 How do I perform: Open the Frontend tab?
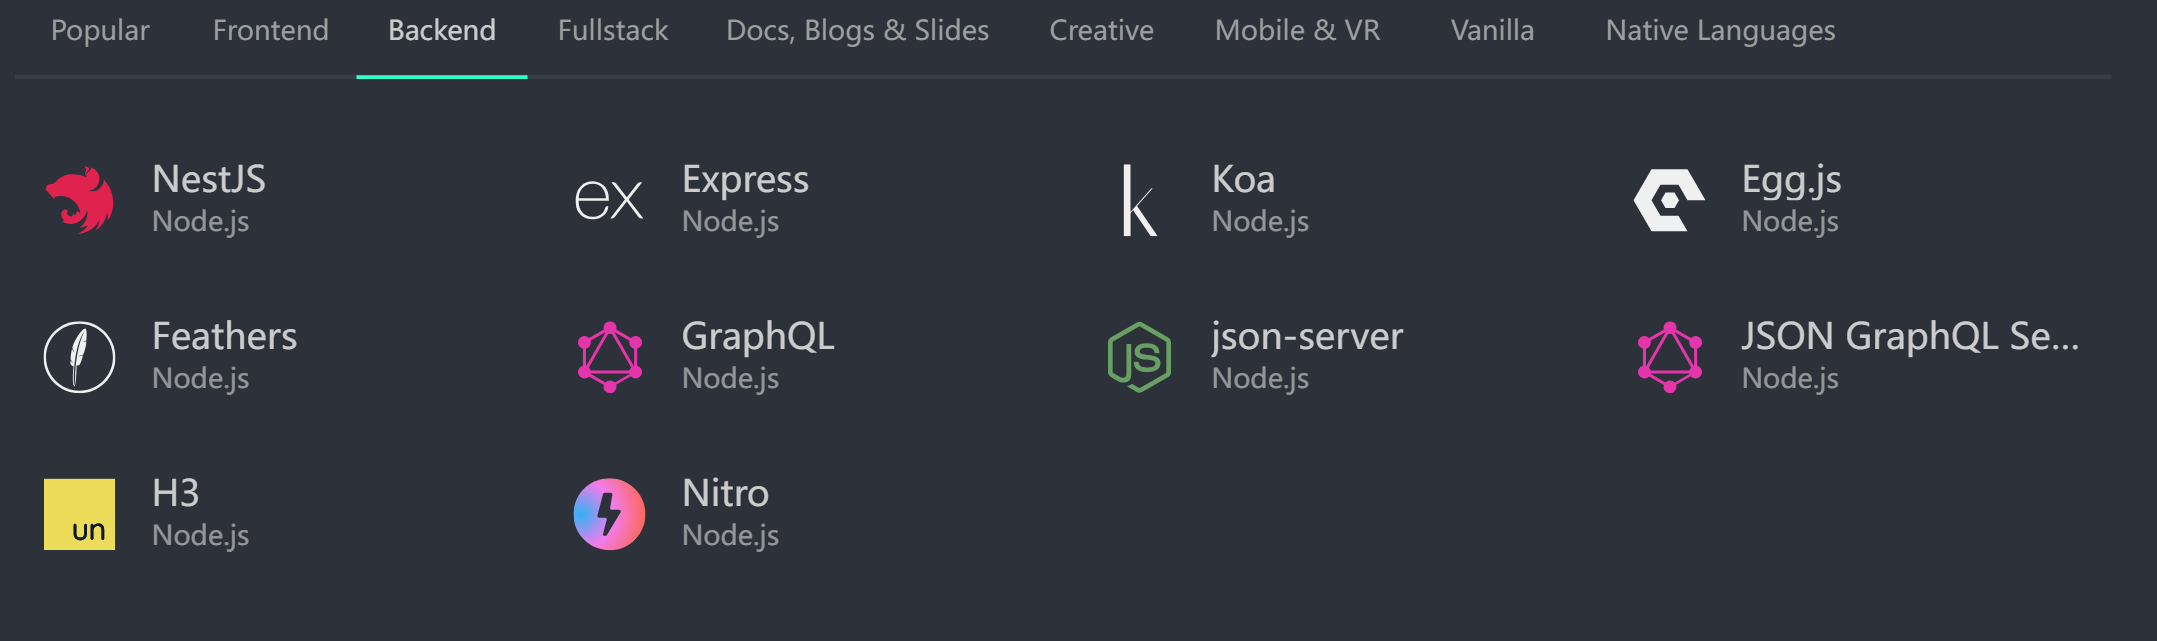tap(270, 31)
